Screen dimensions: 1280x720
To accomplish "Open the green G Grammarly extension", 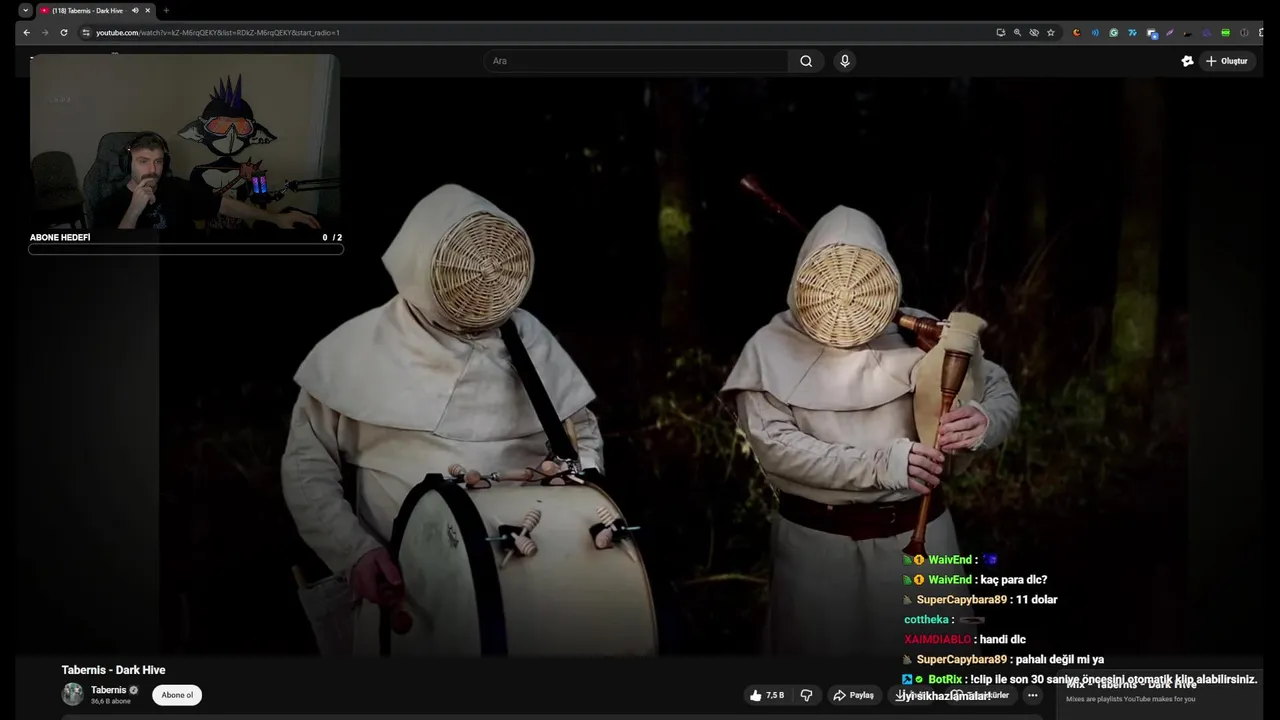I will point(1113,32).
